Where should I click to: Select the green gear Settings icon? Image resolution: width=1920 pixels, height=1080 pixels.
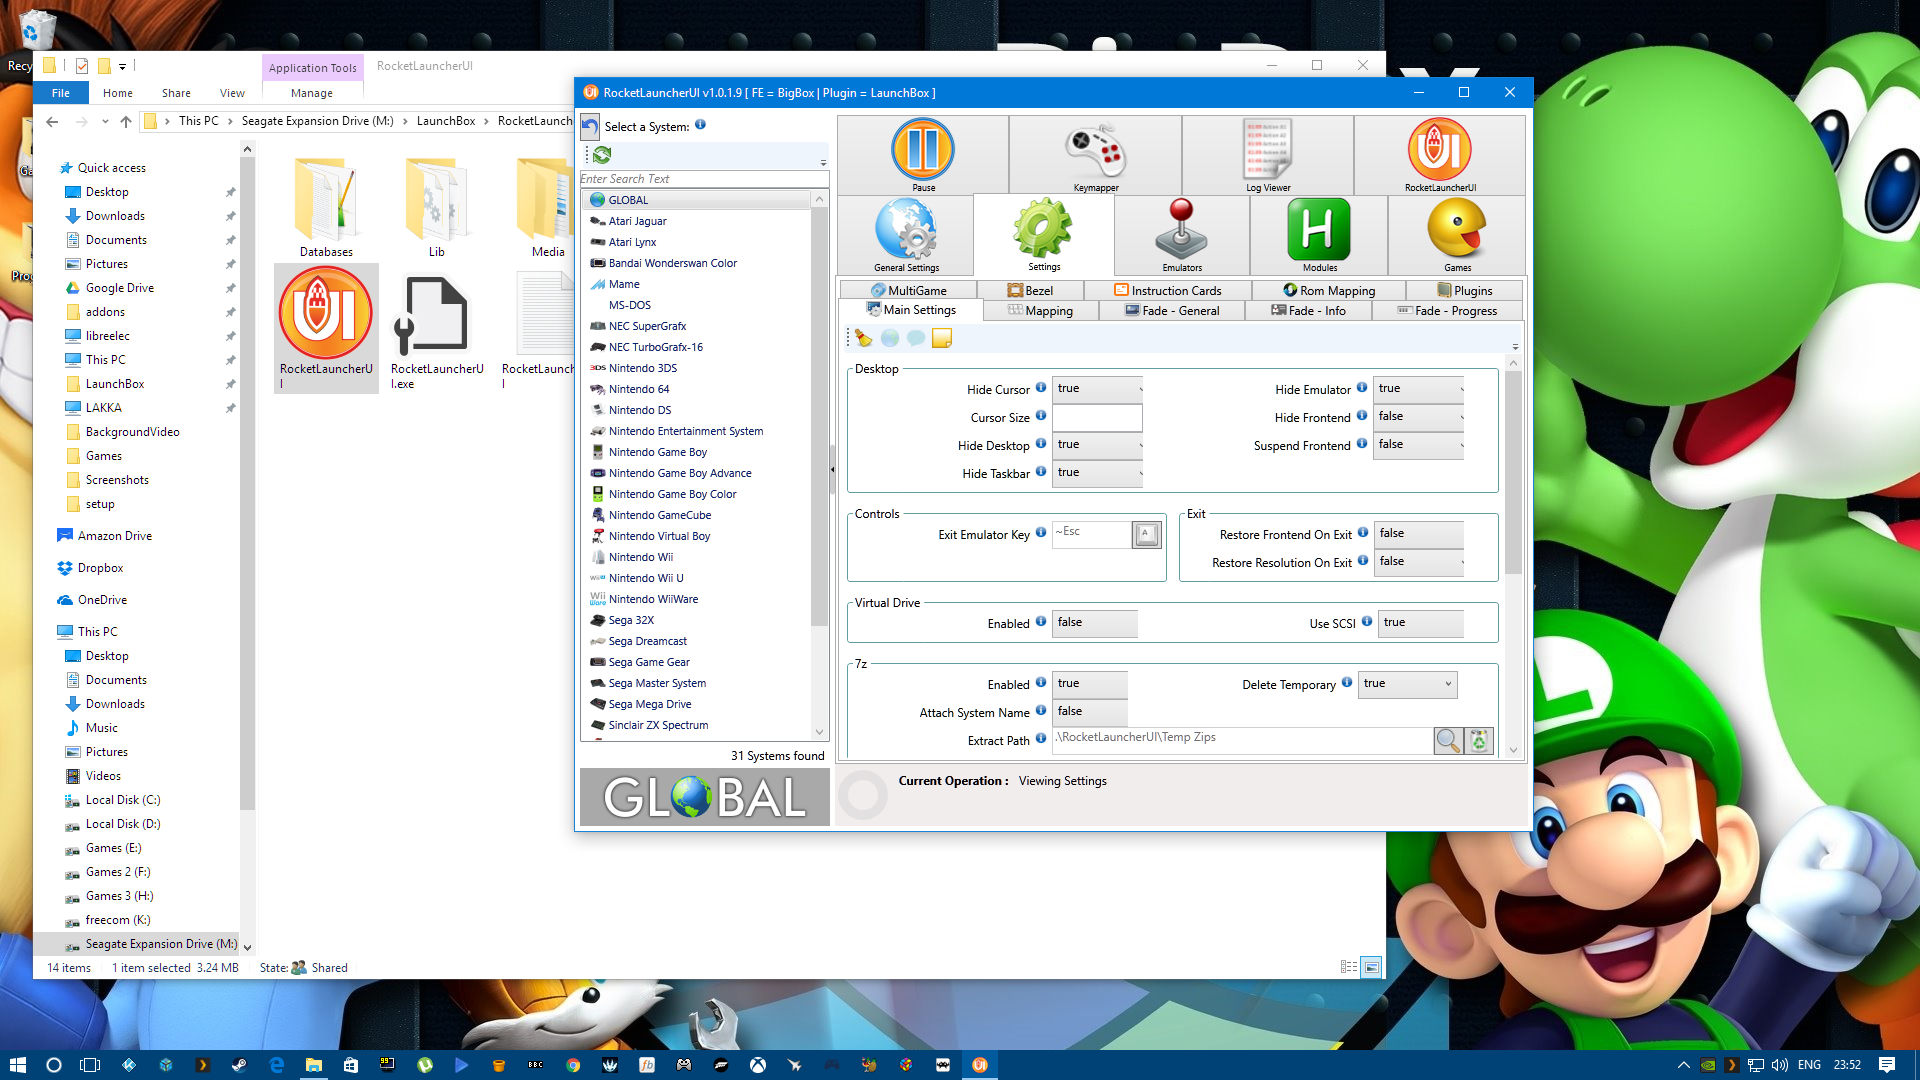[1043, 235]
